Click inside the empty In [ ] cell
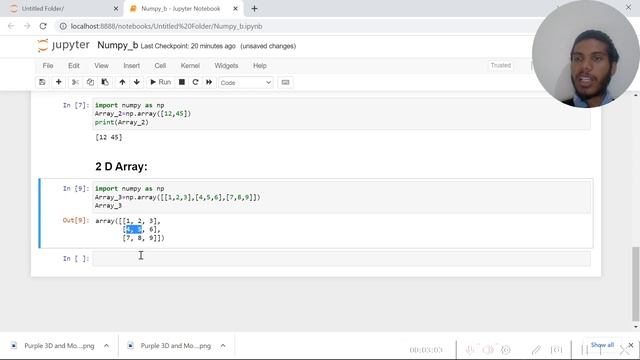Viewport: 640px width, 360px height. pos(341,259)
